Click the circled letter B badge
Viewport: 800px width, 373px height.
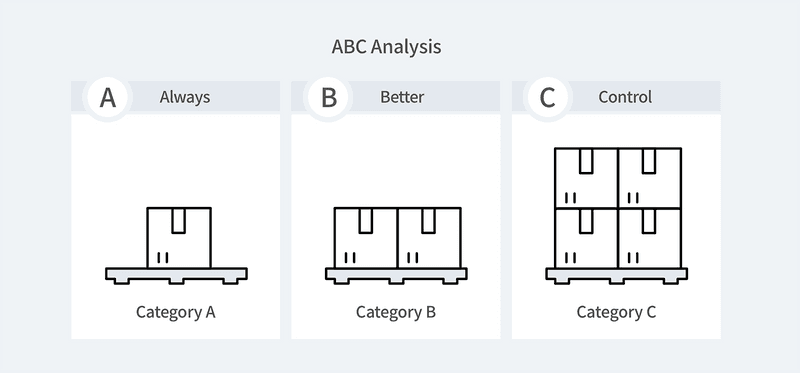point(329,97)
